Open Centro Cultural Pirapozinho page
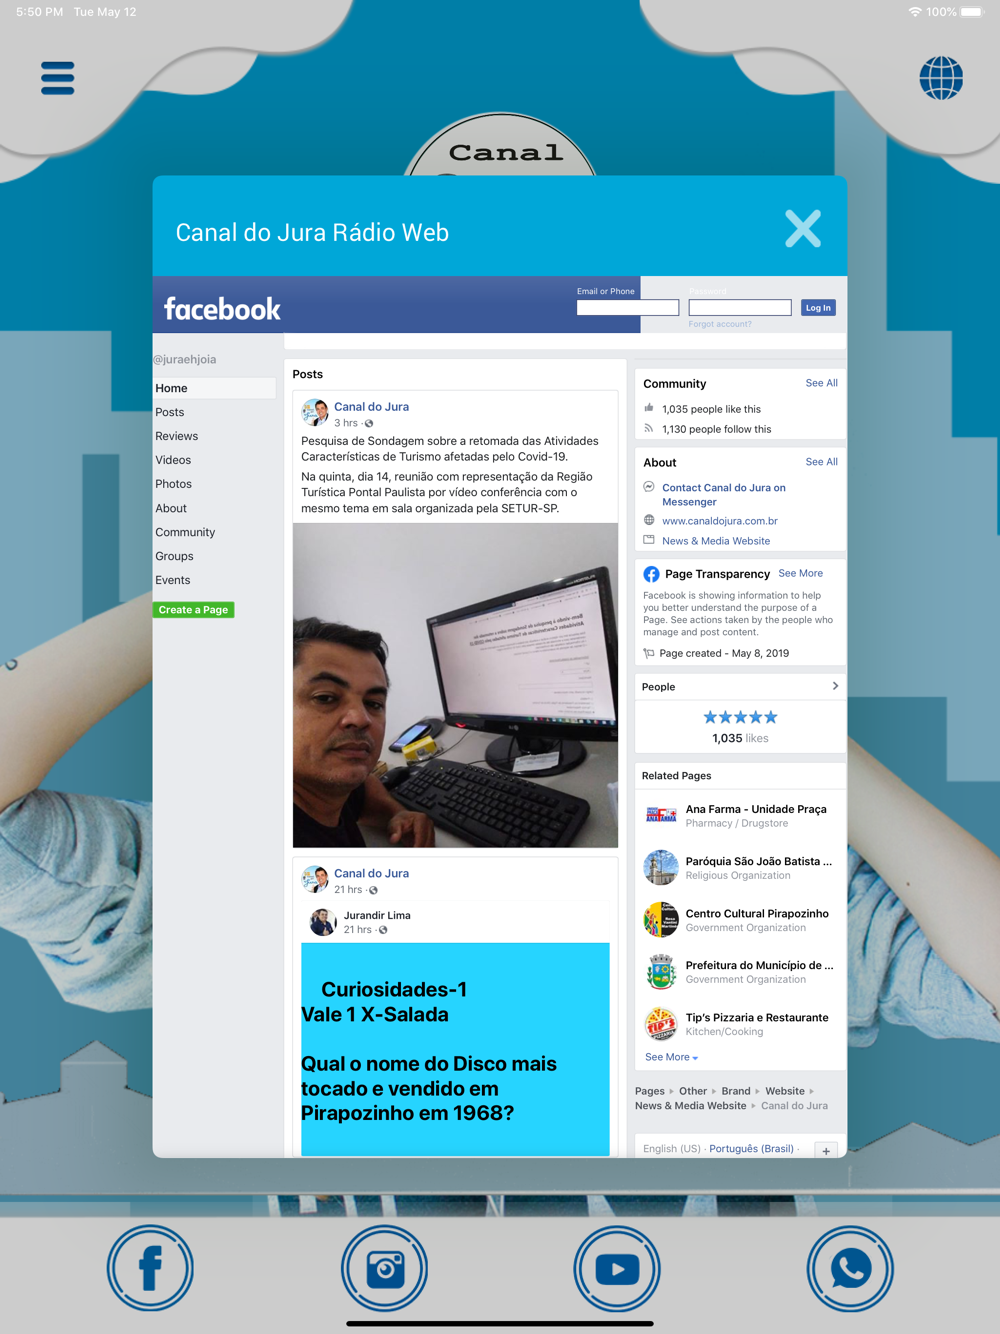The height and width of the screenshot is (1334, 1000). (x=757, y=913)
